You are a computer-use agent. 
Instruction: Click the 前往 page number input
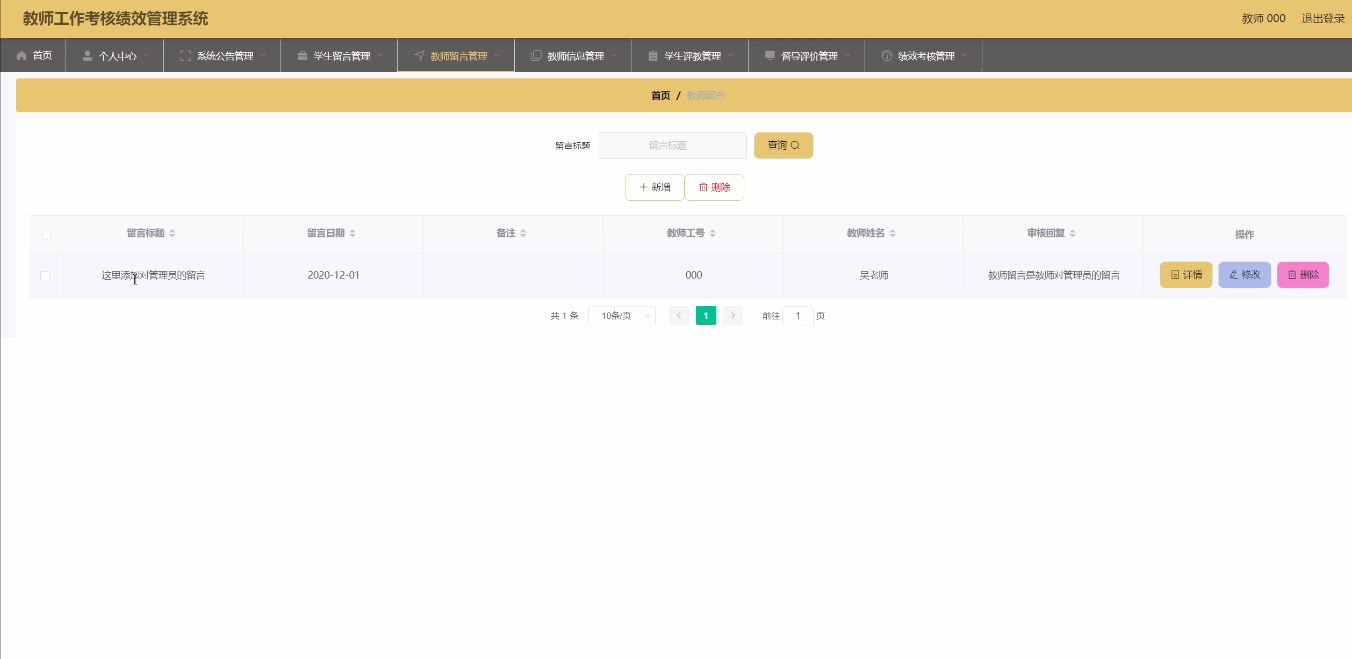798,316
